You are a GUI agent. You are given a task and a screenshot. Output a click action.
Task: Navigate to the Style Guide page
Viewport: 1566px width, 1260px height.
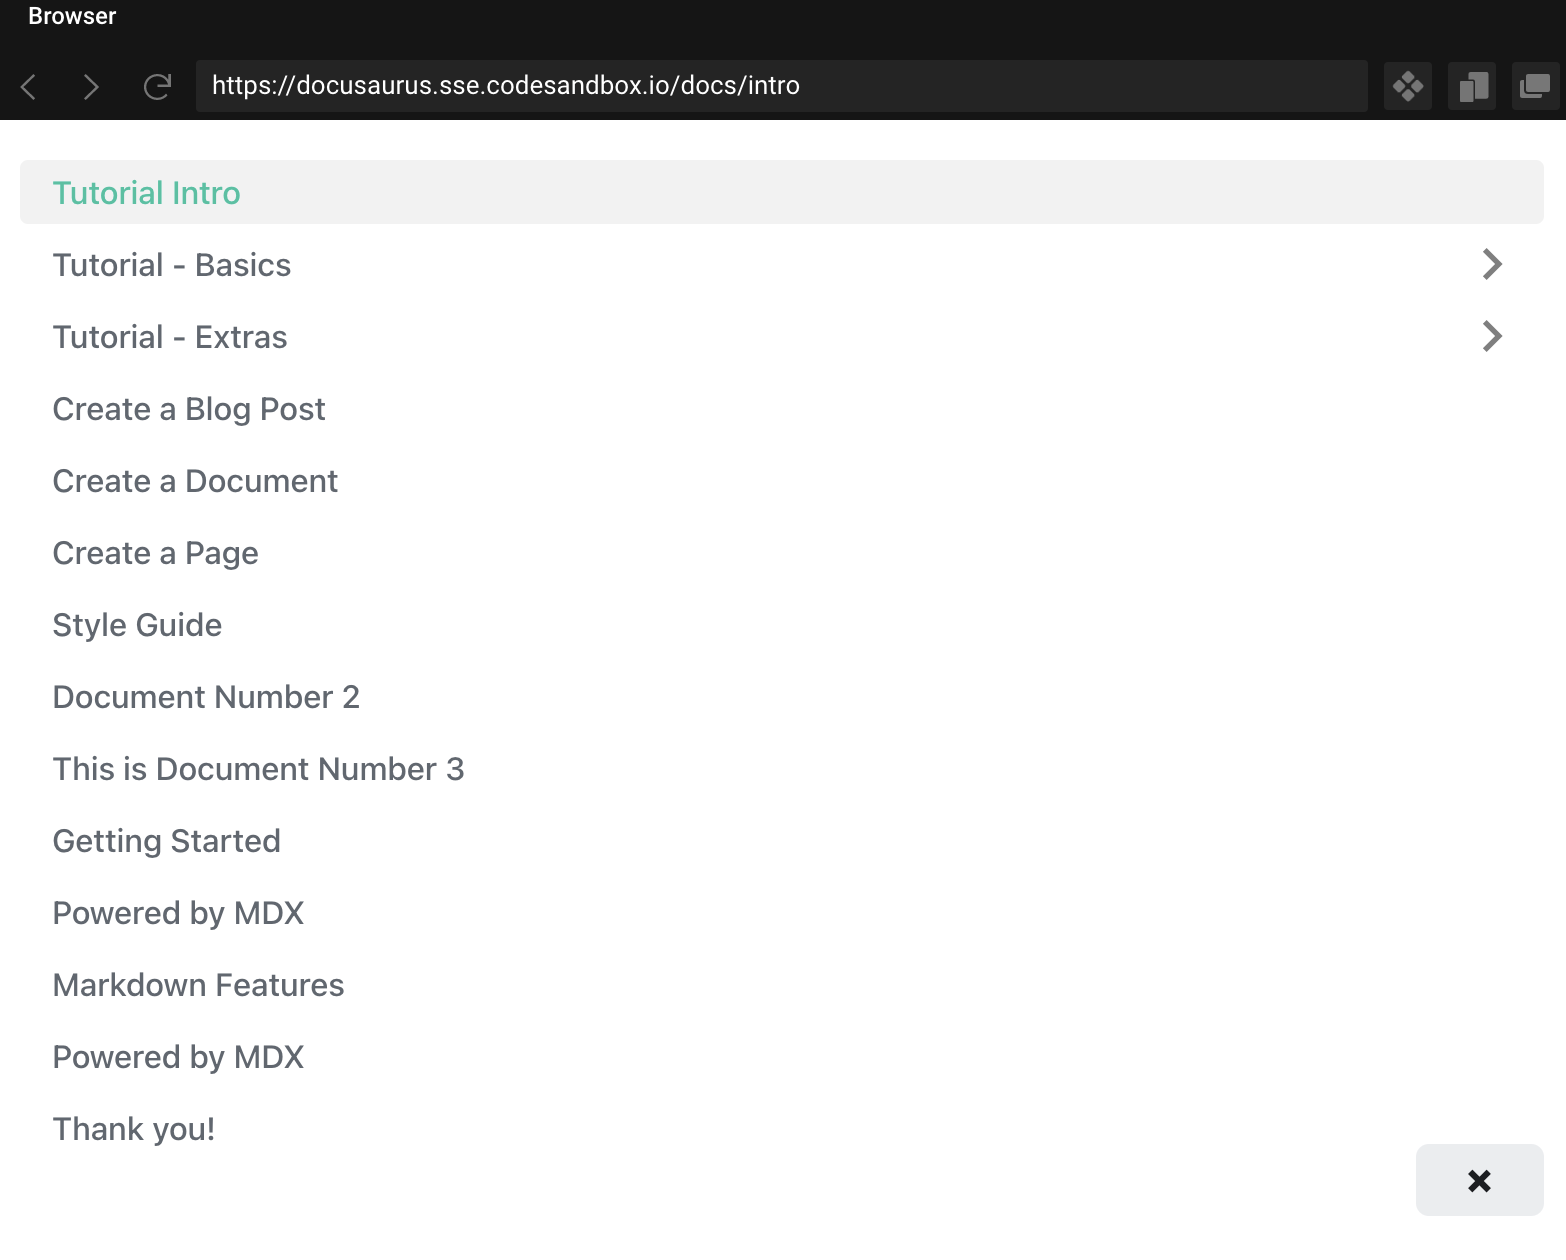(137, 624)
